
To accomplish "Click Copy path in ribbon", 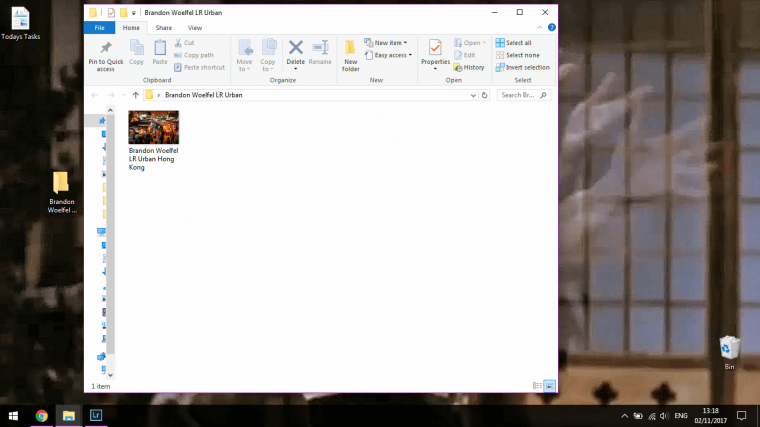I will 194,55.
